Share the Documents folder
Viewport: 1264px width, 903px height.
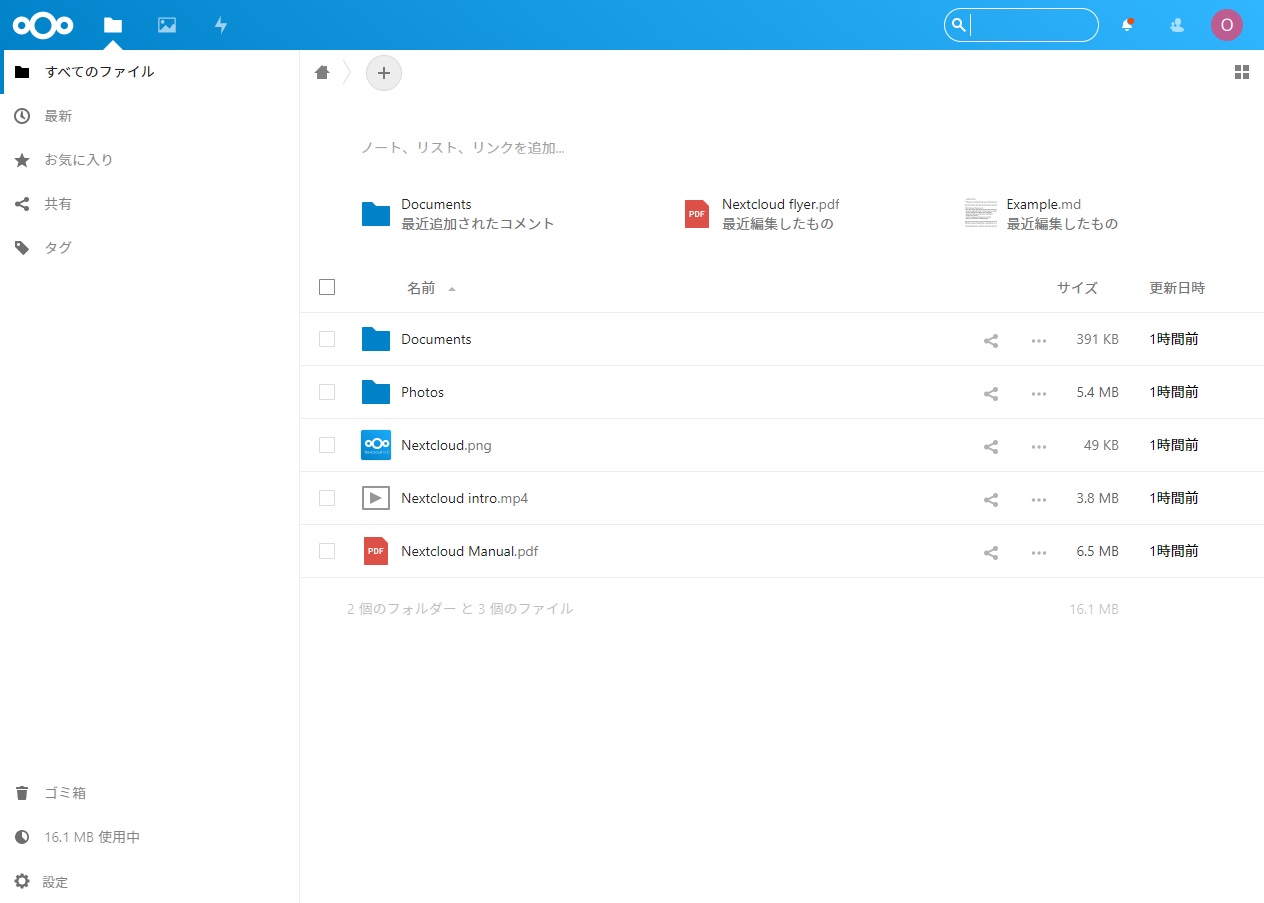[x=991, y=340]
